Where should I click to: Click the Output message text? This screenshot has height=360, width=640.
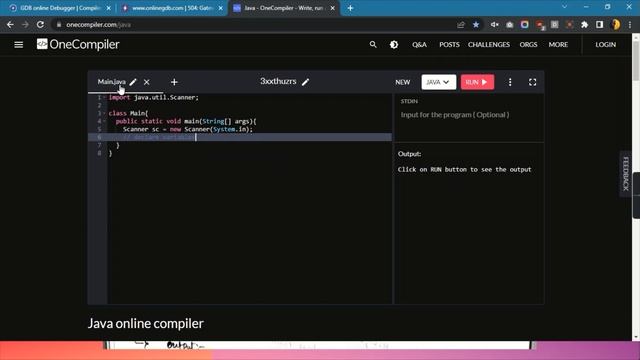click(464, 169)
